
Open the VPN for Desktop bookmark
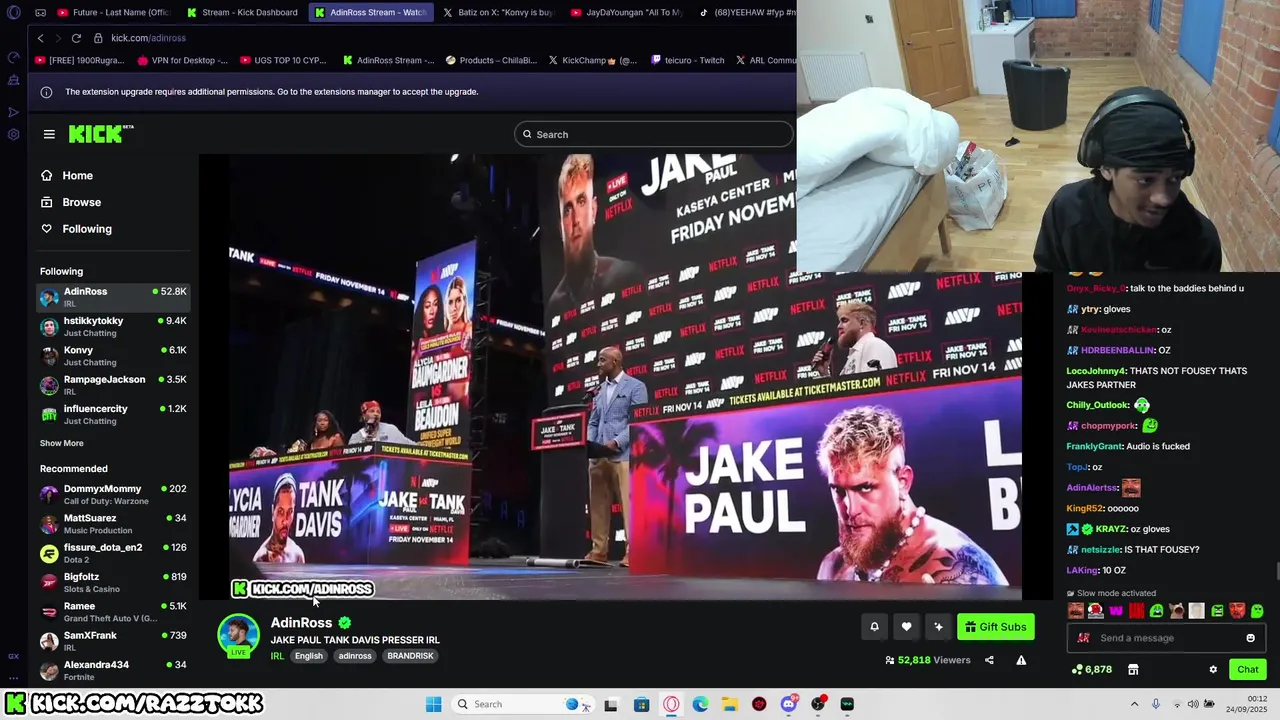tap(183, 60)
